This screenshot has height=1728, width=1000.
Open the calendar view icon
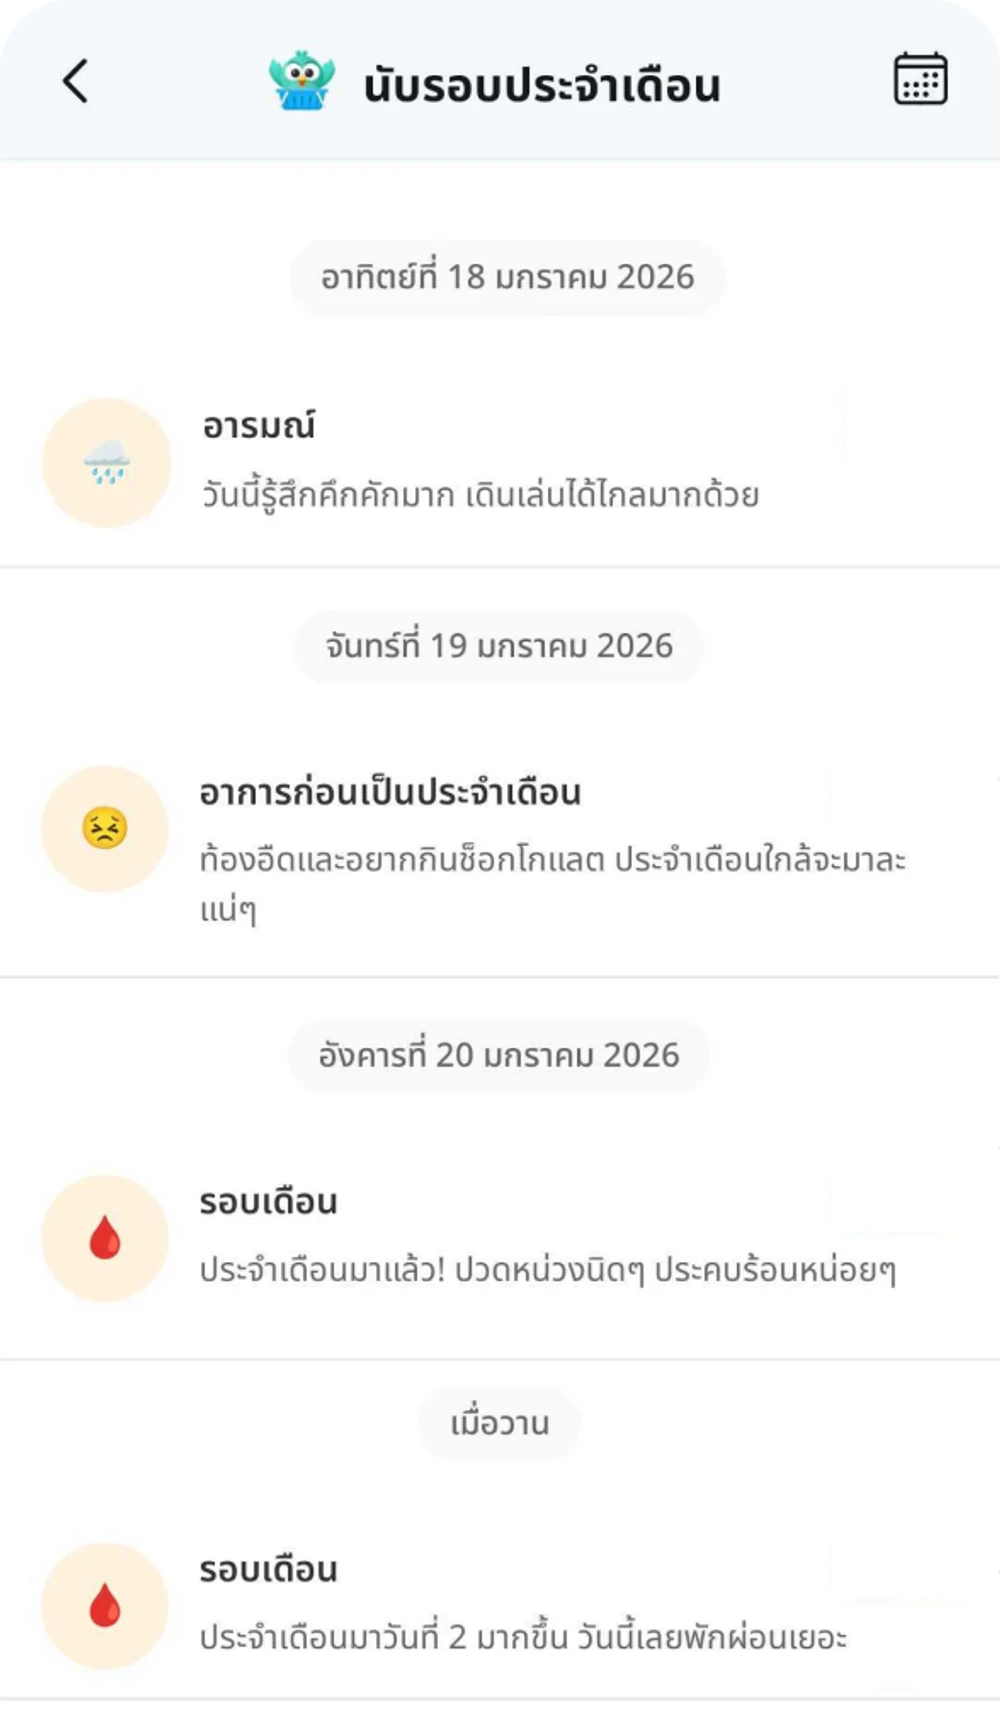point(919,79)
